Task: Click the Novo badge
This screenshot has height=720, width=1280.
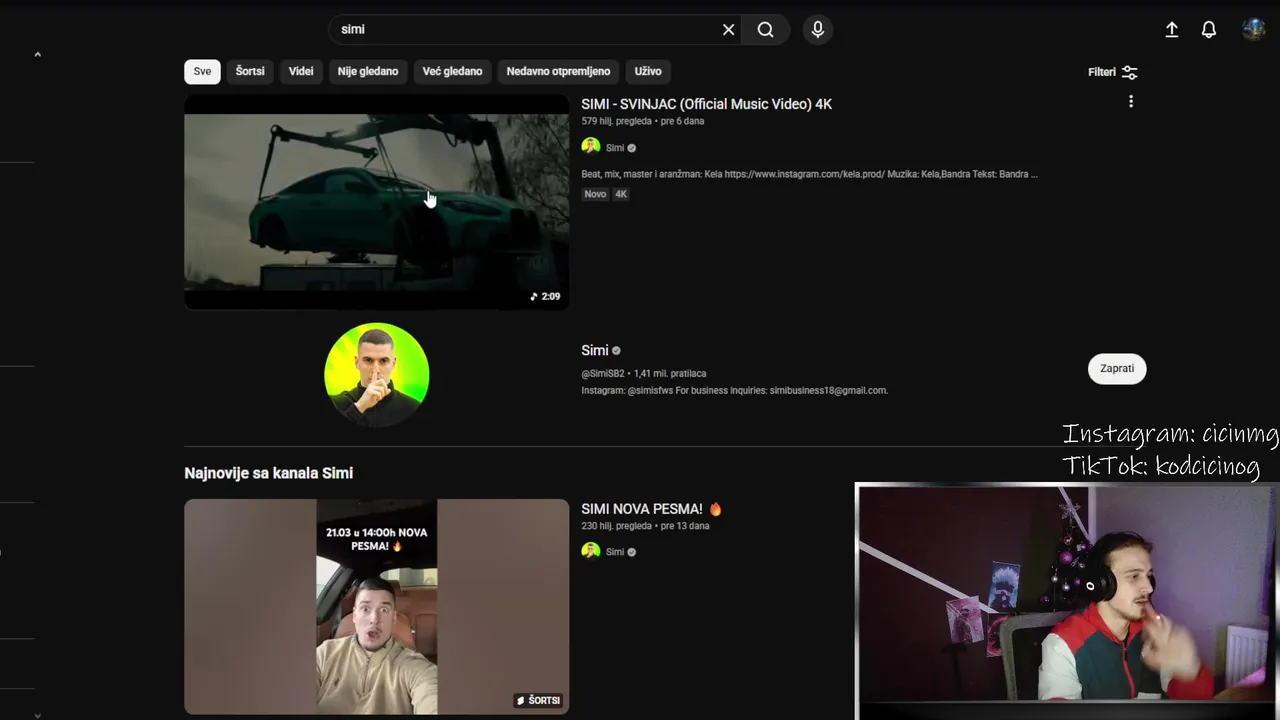Action: [595, 194]
